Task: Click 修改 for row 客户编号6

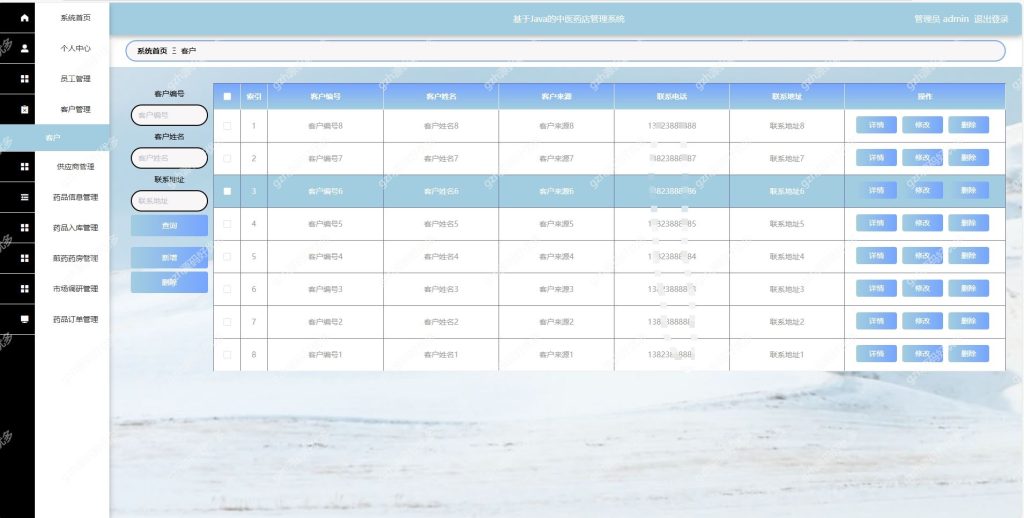Action: tap(922, 190)
